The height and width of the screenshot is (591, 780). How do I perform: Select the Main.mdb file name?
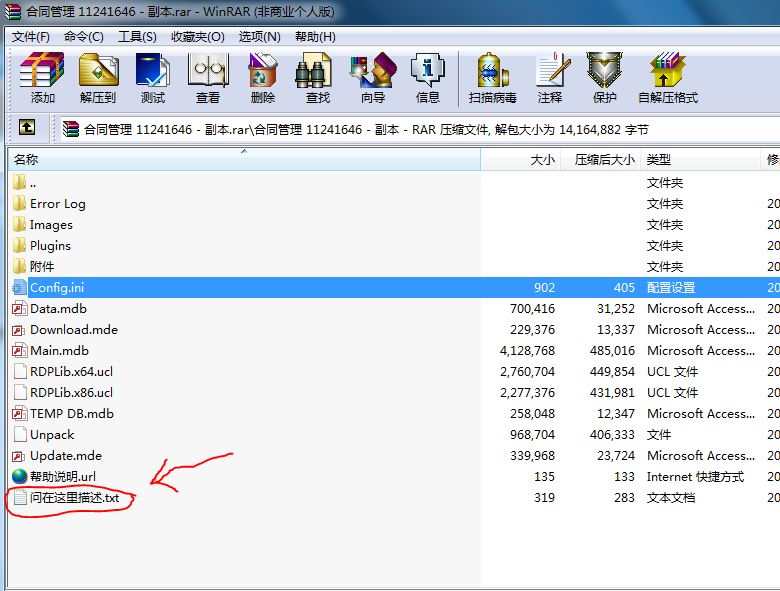(x=59, y=350)
